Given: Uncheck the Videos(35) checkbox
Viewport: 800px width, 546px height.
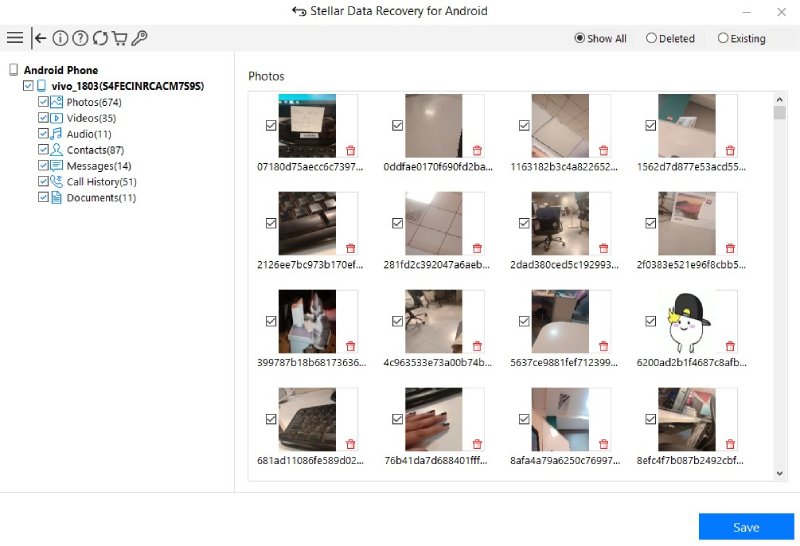Looking at the screenshot, I should coord(43,118).
